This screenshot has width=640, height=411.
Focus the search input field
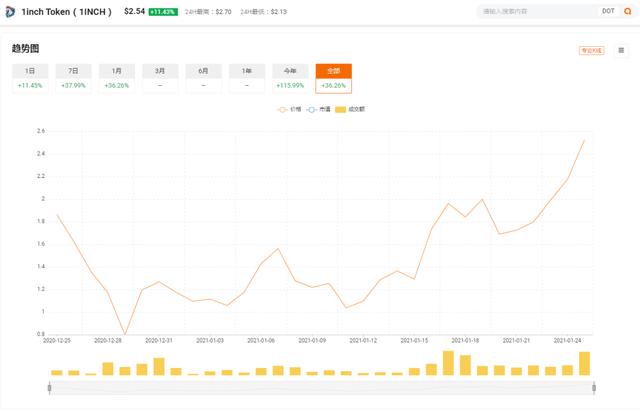tap(539, 11)
